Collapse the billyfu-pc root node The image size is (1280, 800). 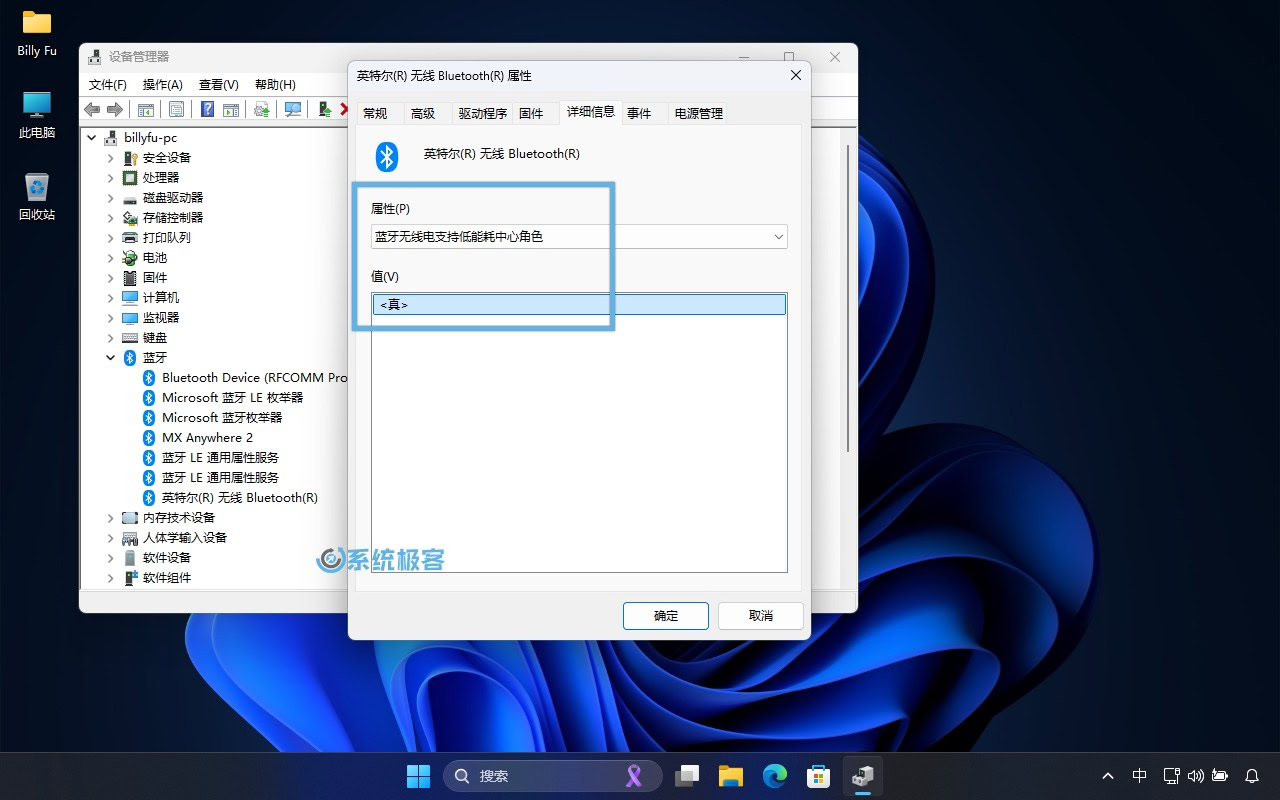point(92,137)
